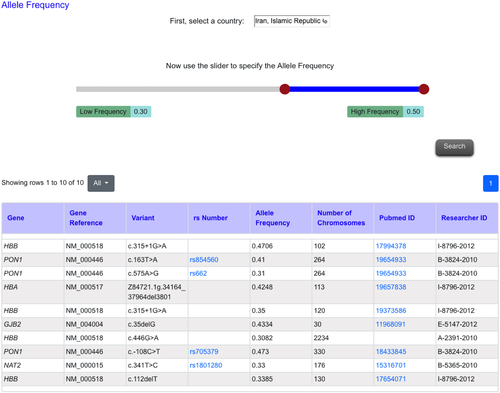This screenshot has height=393, width=500.
Task: Go to page 1 of results
Action: click(490, 183)
